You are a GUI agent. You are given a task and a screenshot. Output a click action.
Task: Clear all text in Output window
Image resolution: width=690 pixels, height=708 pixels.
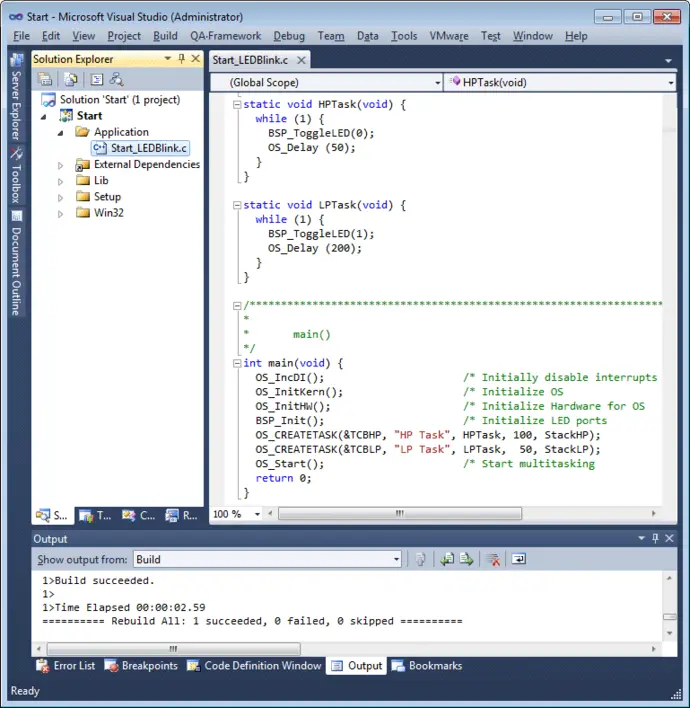click(493, 559)
